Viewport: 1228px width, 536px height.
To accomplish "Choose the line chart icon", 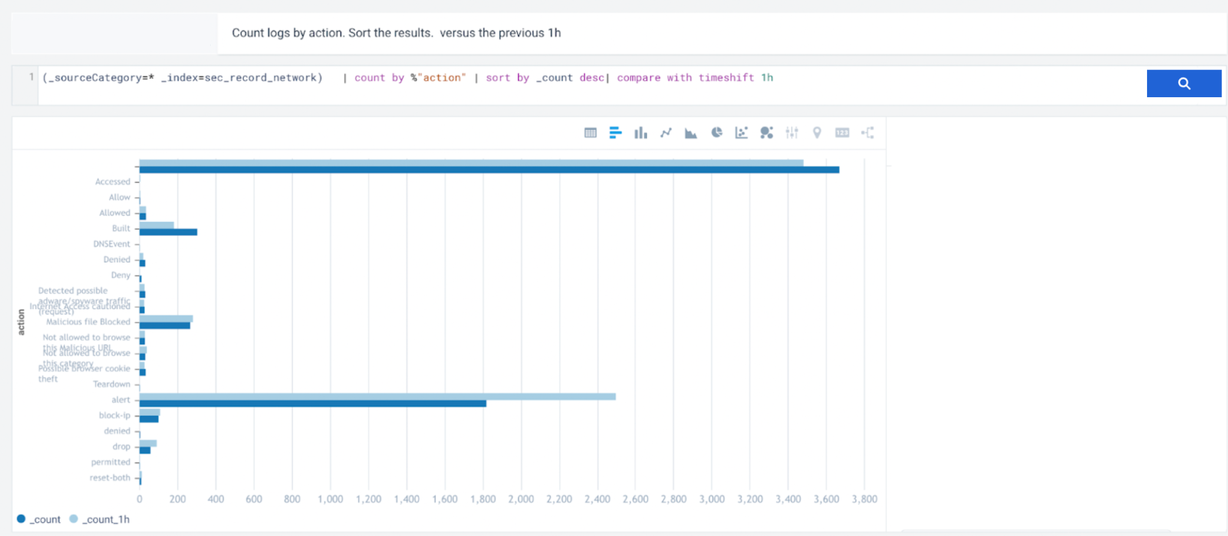I will (x=666, y=133).
